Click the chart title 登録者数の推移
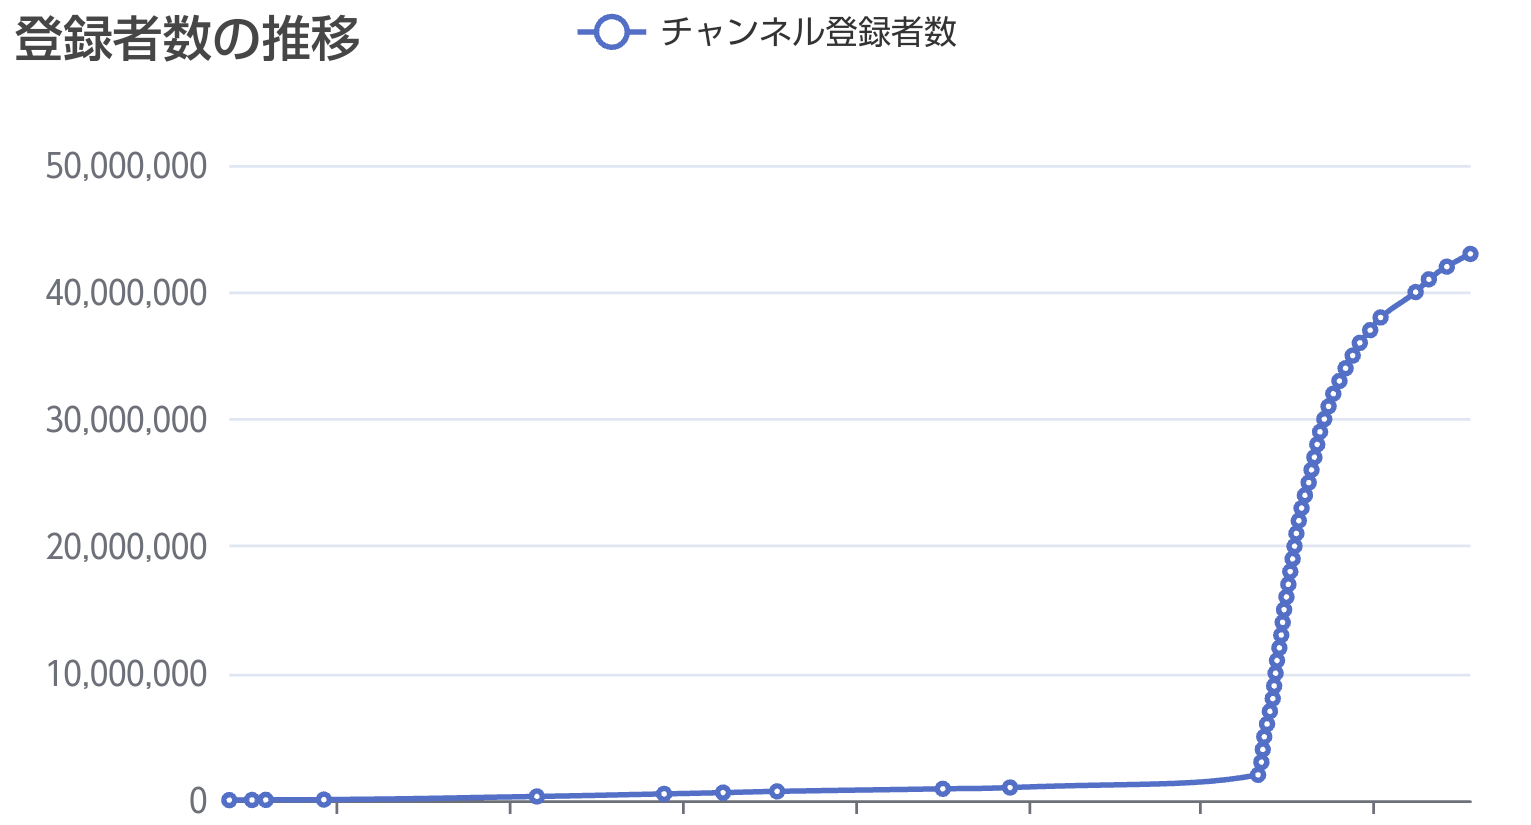1531x825 pixels. [x=187, y=40]
